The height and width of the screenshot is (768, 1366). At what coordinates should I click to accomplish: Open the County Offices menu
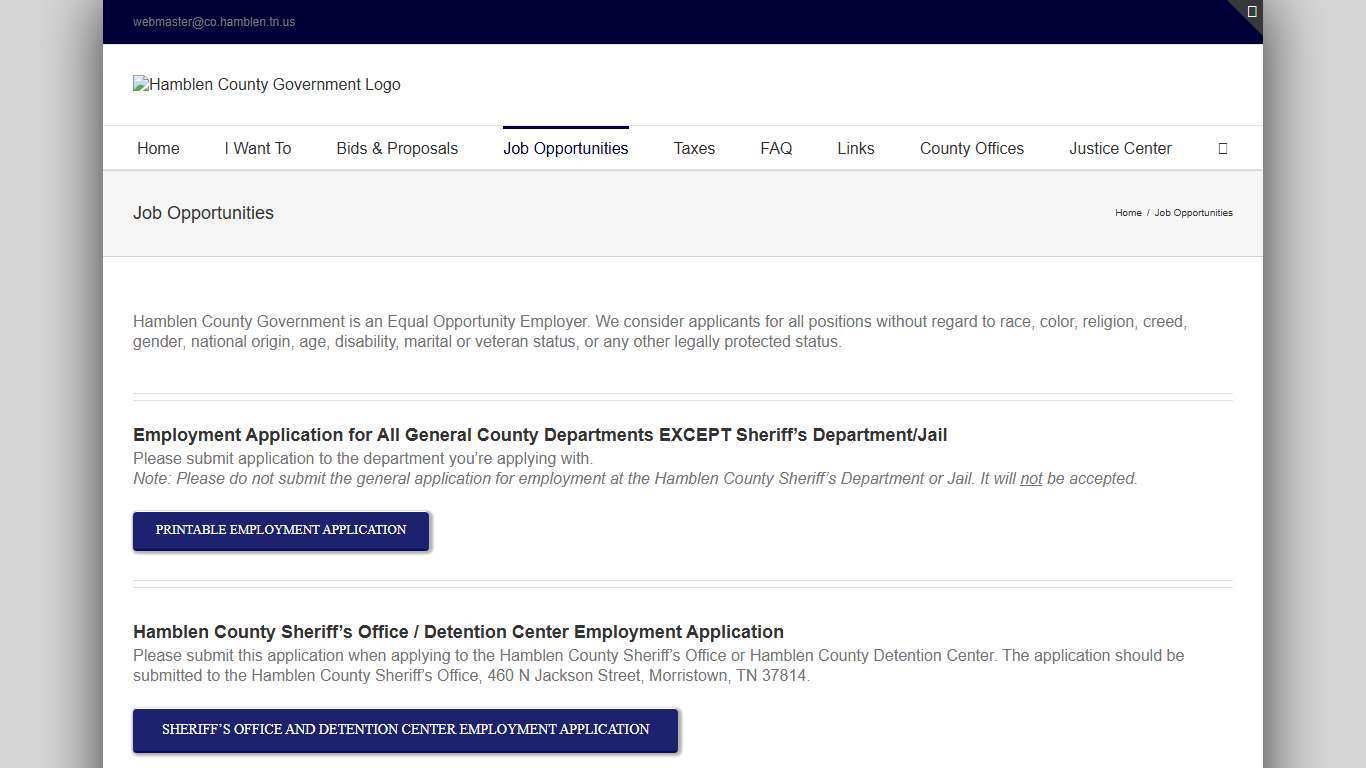tap(971, 148)
